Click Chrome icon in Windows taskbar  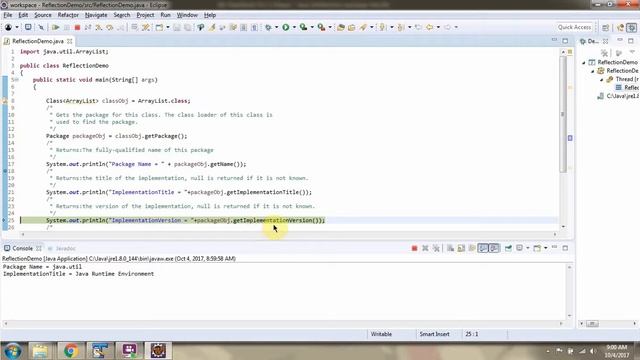point(71,351)
